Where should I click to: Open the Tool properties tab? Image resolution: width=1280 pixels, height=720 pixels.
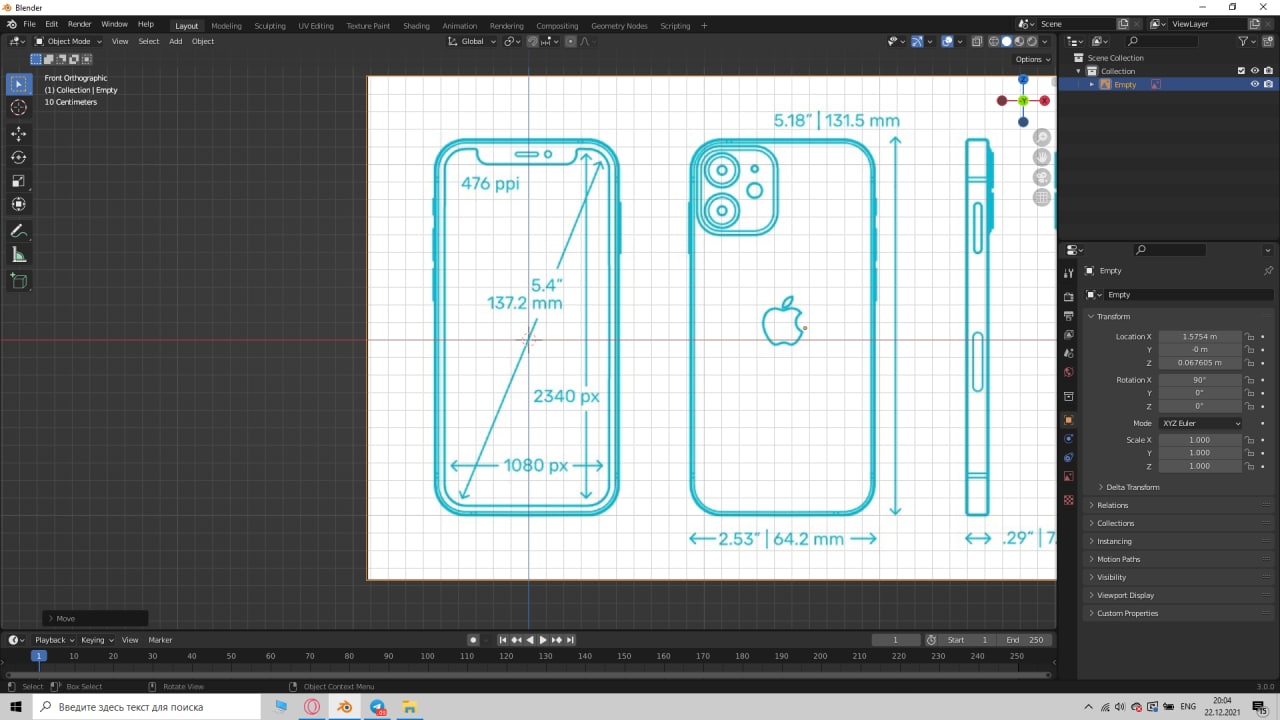click(1069, 273)
